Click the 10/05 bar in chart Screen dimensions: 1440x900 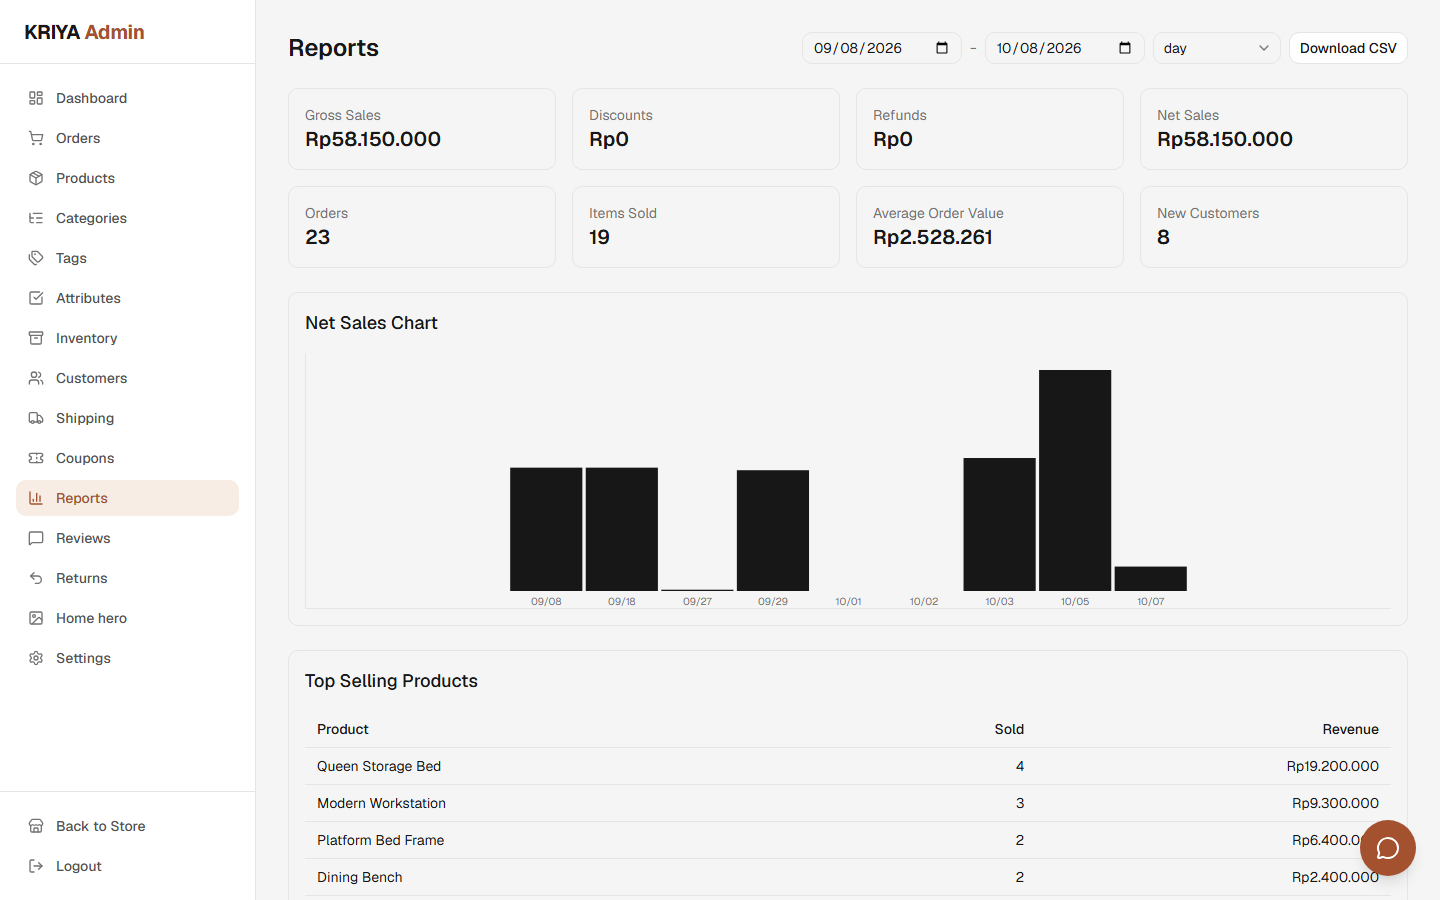1075,480
